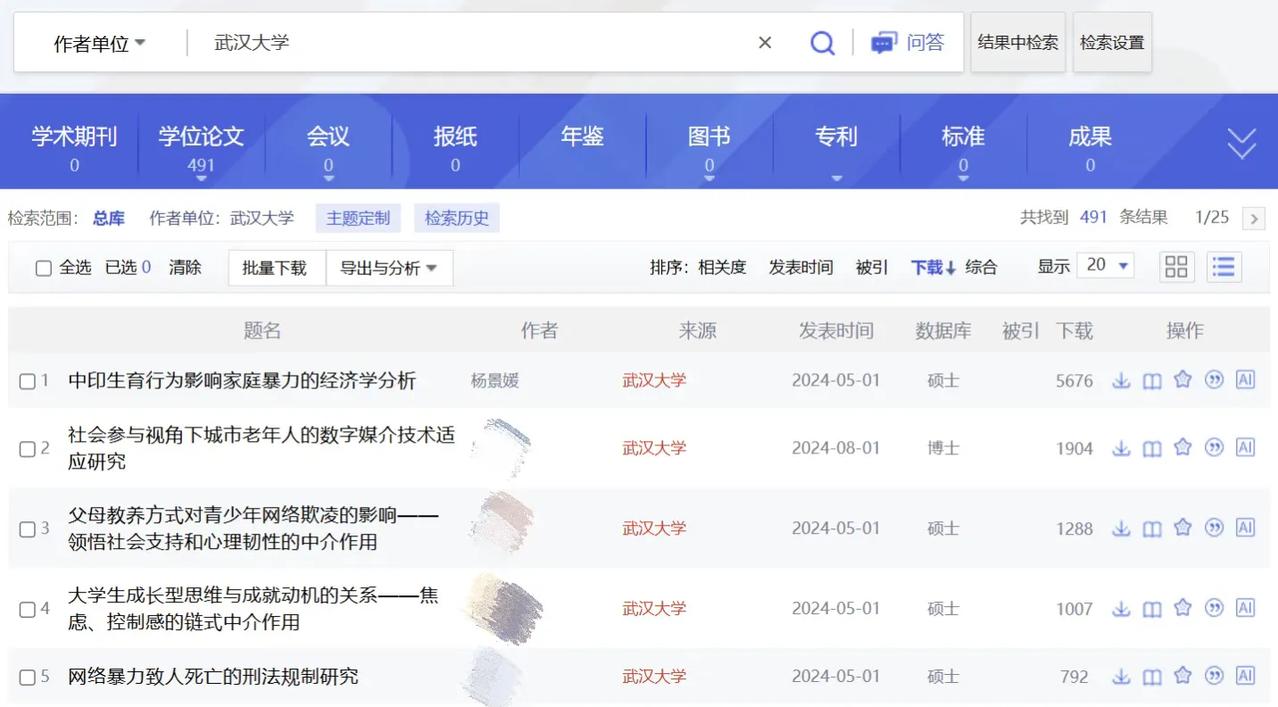The height and width of the screenshot is (707, 1278).
Task: Download the 大学生成长型思维 thesis
Action: (1121, 608)
